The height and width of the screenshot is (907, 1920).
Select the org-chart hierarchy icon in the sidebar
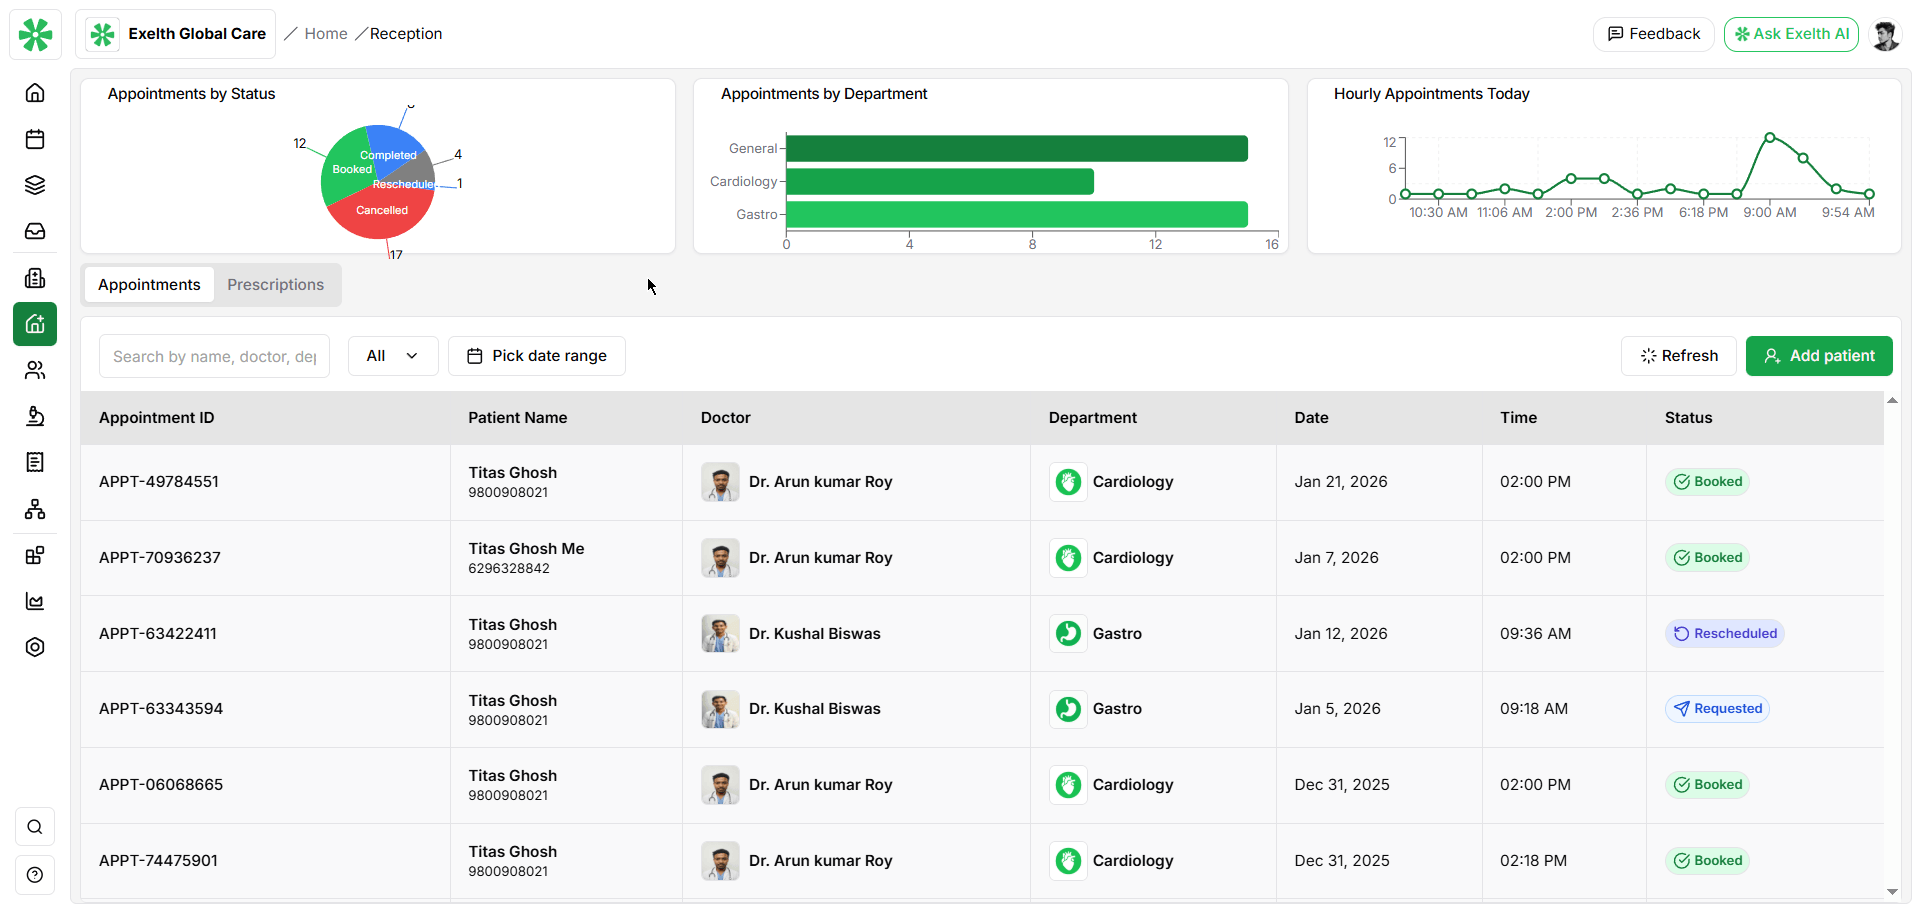35,509
